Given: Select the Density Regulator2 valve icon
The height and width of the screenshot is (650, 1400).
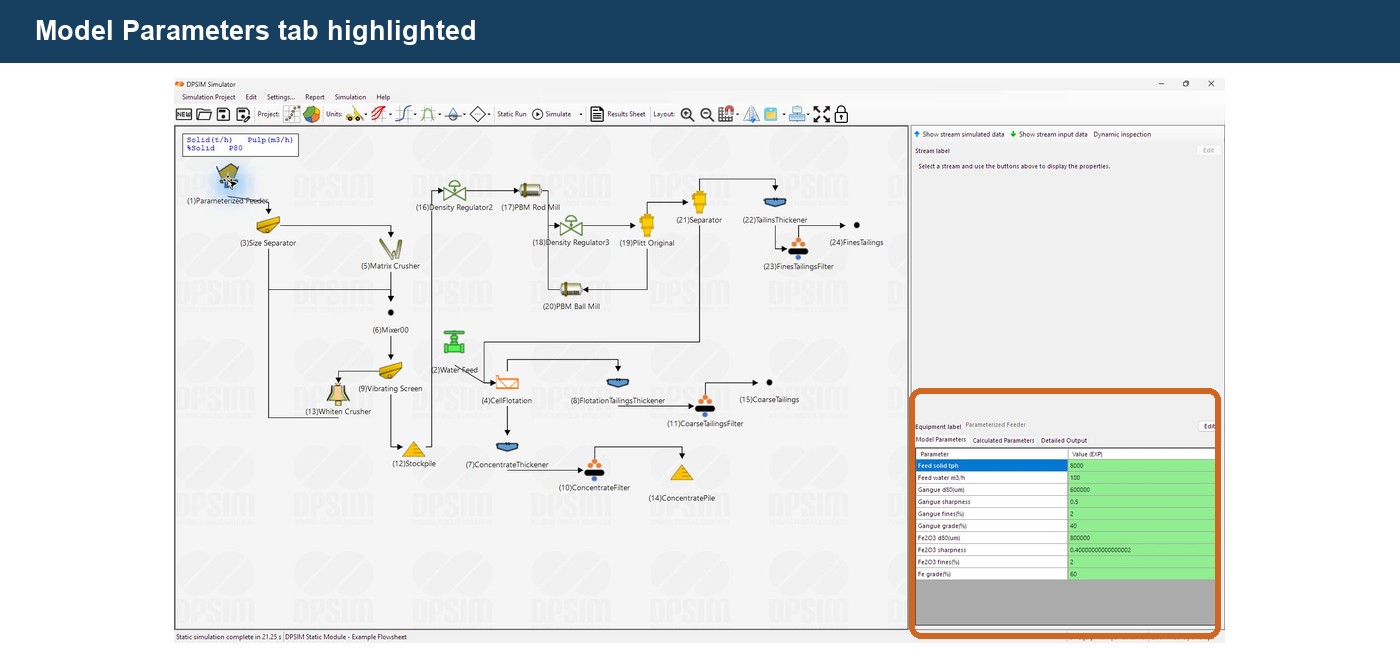Looking at the screenshot, I should coord(454,190).
